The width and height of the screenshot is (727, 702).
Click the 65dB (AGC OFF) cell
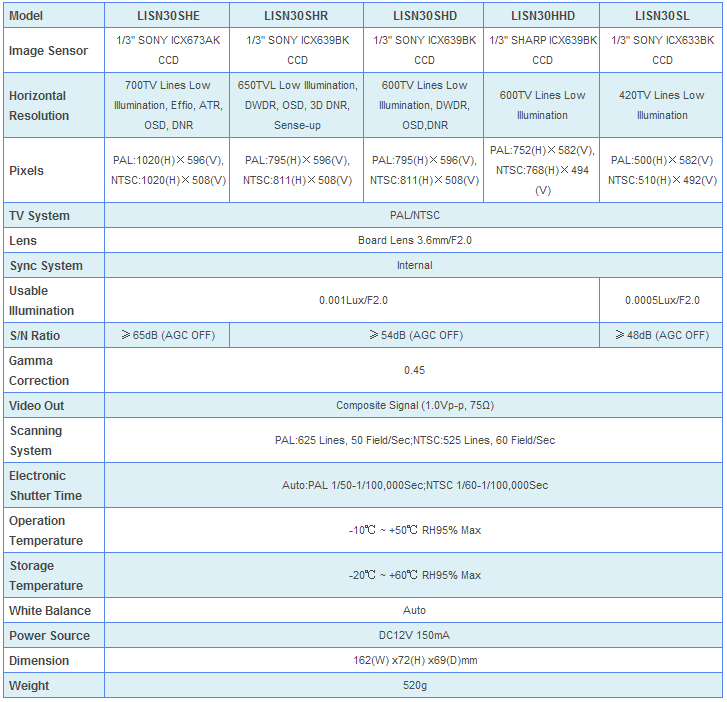(167, 335)
